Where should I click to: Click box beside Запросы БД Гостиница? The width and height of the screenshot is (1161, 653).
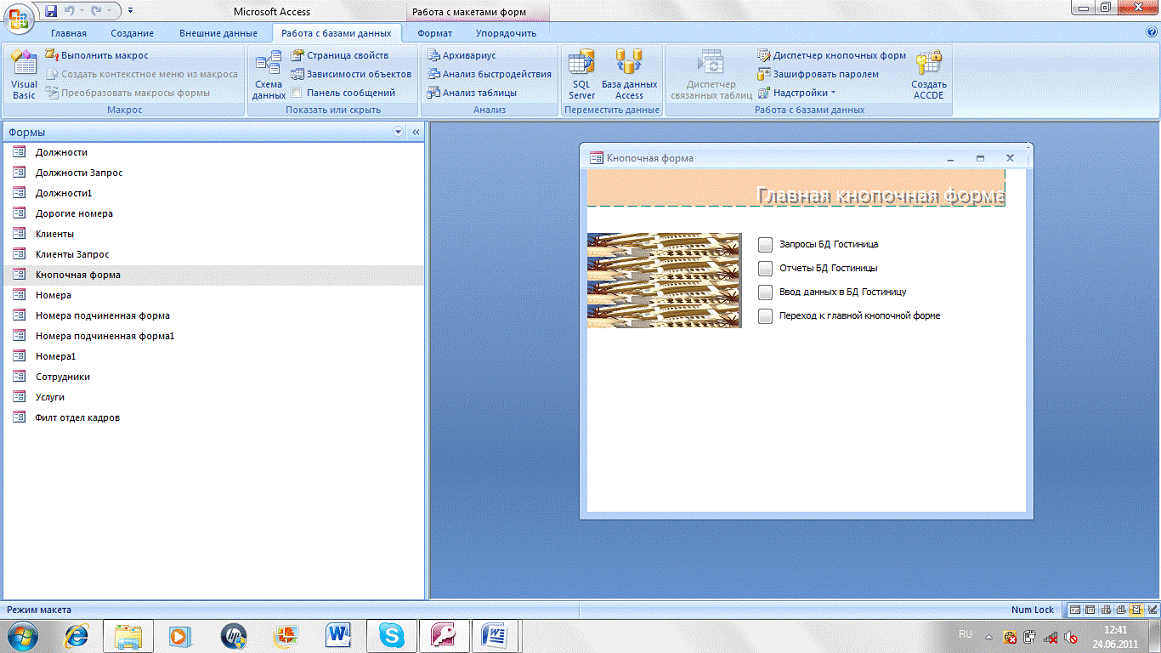click(766, 244)
